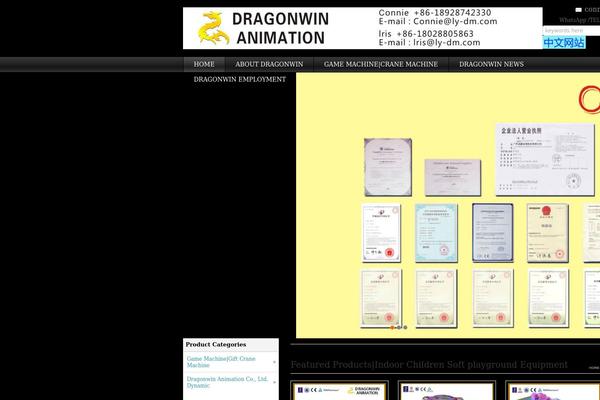
Task: Click the golden dragon logo
Action: [x=214, y=28]
